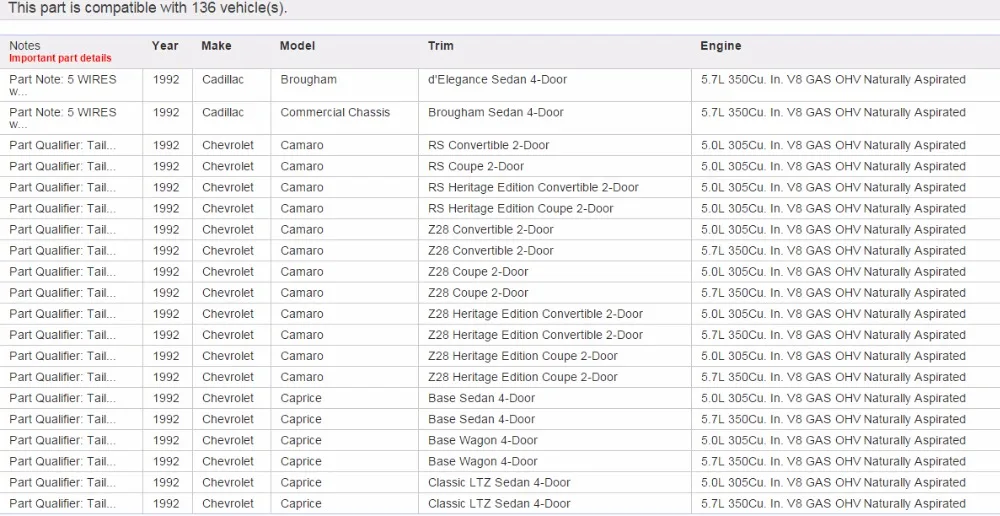Image resolution: width=1000 pixels, height=516 pixels.
Task: Click the Part Qualifier note for RS Convertible
Action: (x=62, y=145)
